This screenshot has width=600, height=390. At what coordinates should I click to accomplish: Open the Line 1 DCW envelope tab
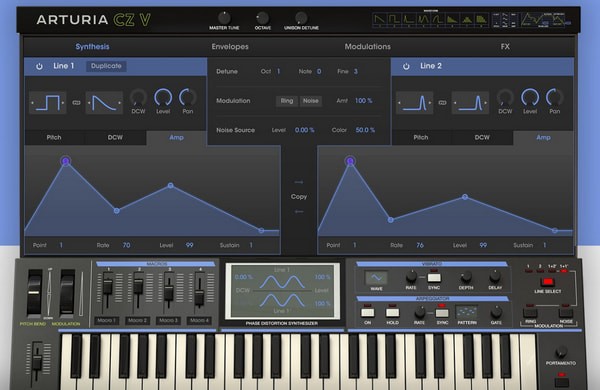pos(115,137)
